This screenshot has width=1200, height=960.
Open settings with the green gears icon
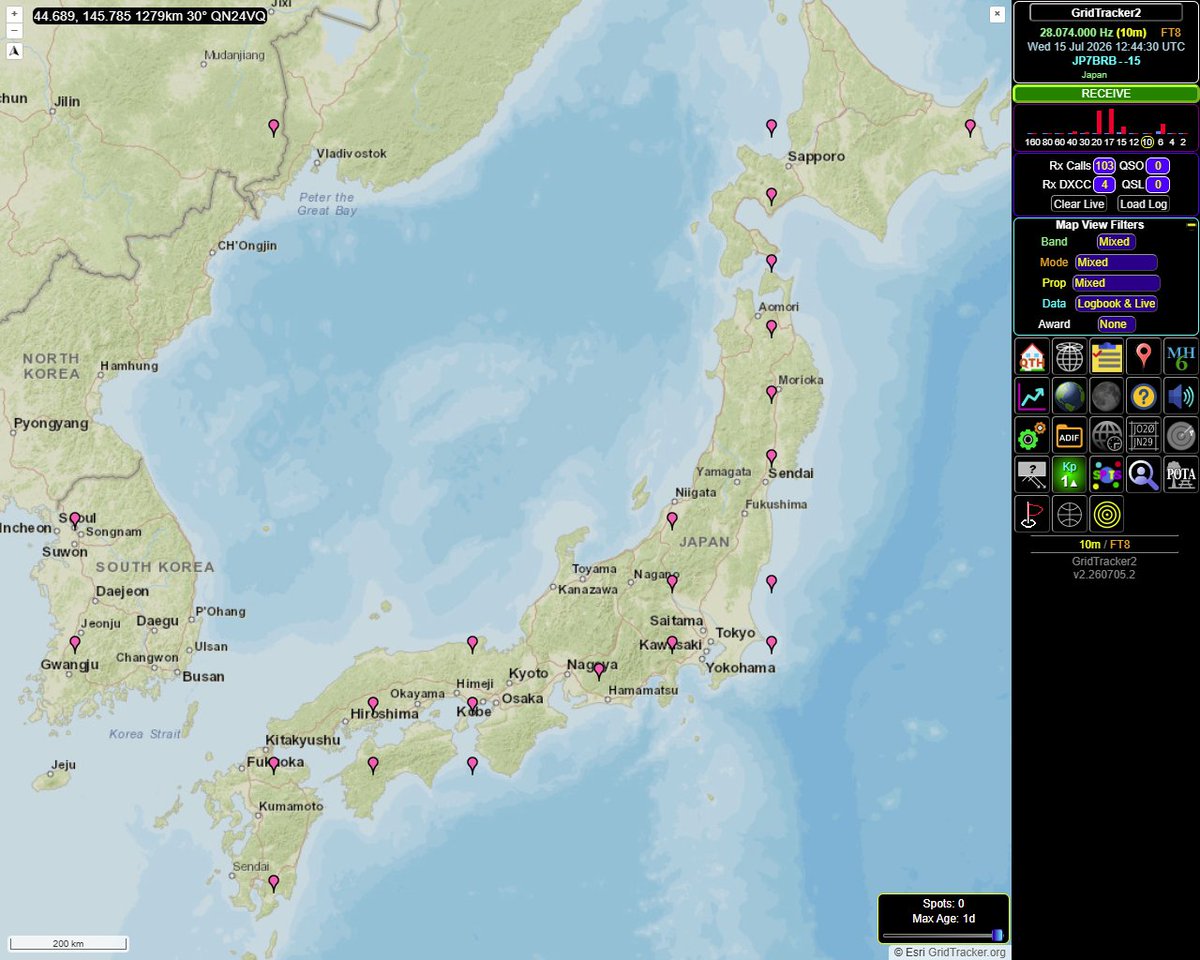tap(1031, 435)
